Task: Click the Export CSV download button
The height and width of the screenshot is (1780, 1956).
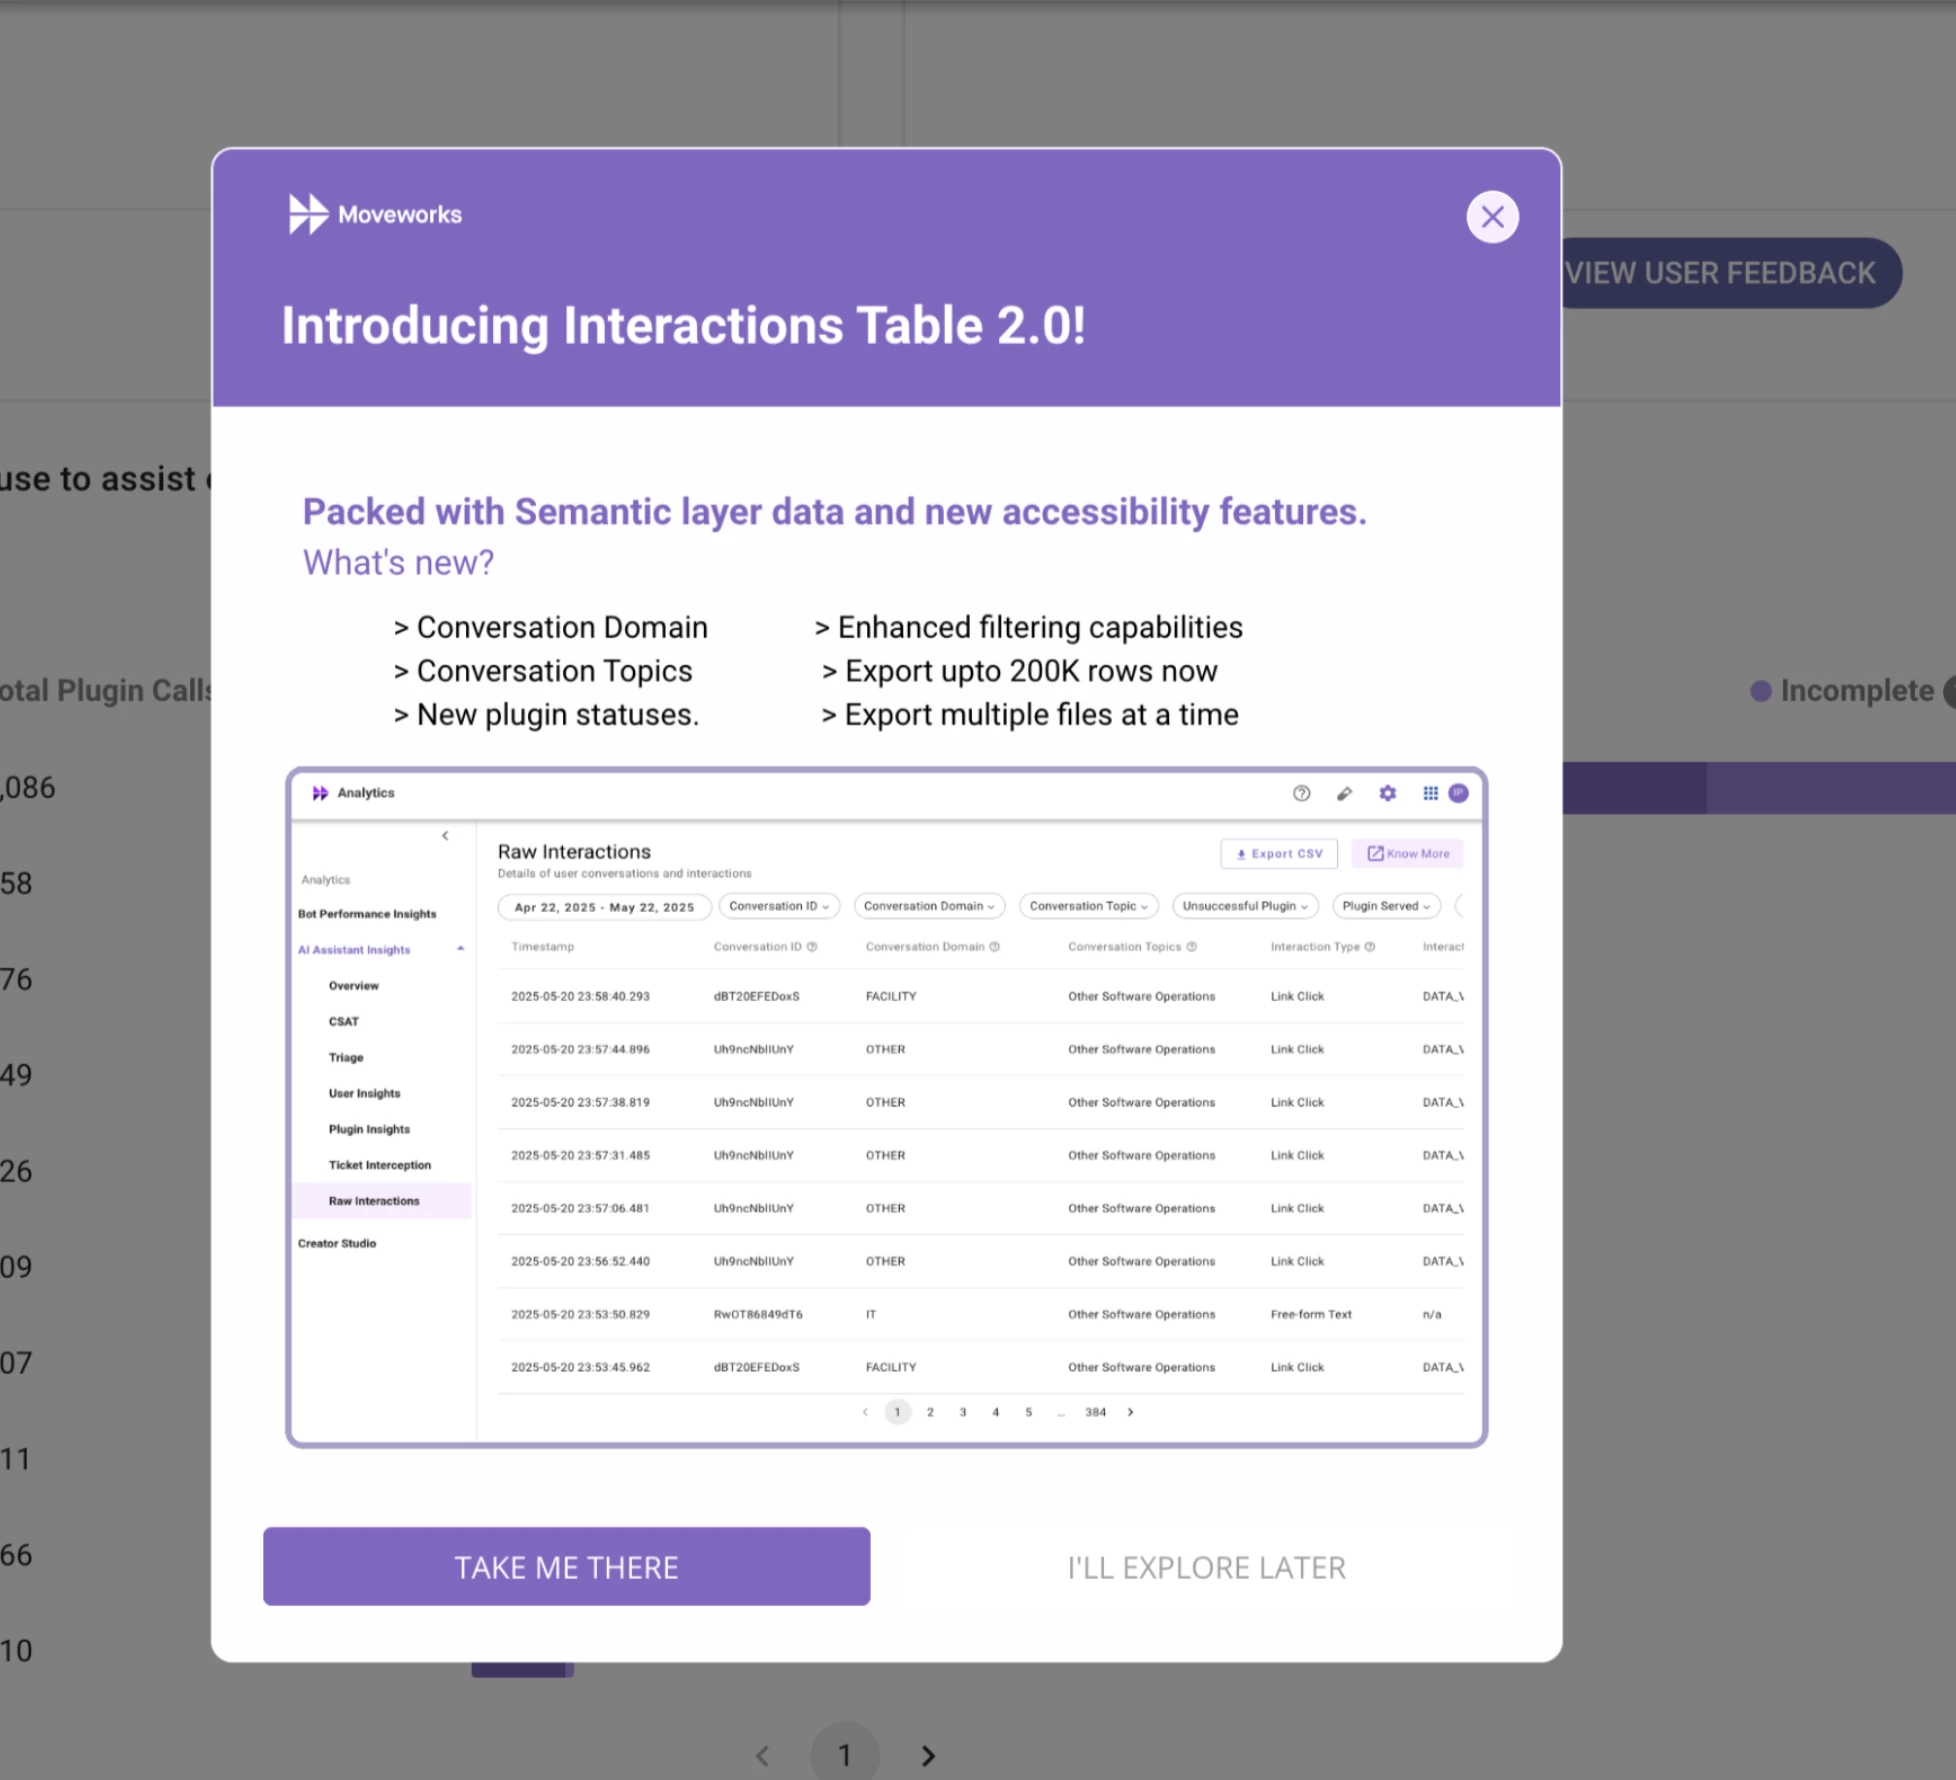Action: coord(1278,854)
